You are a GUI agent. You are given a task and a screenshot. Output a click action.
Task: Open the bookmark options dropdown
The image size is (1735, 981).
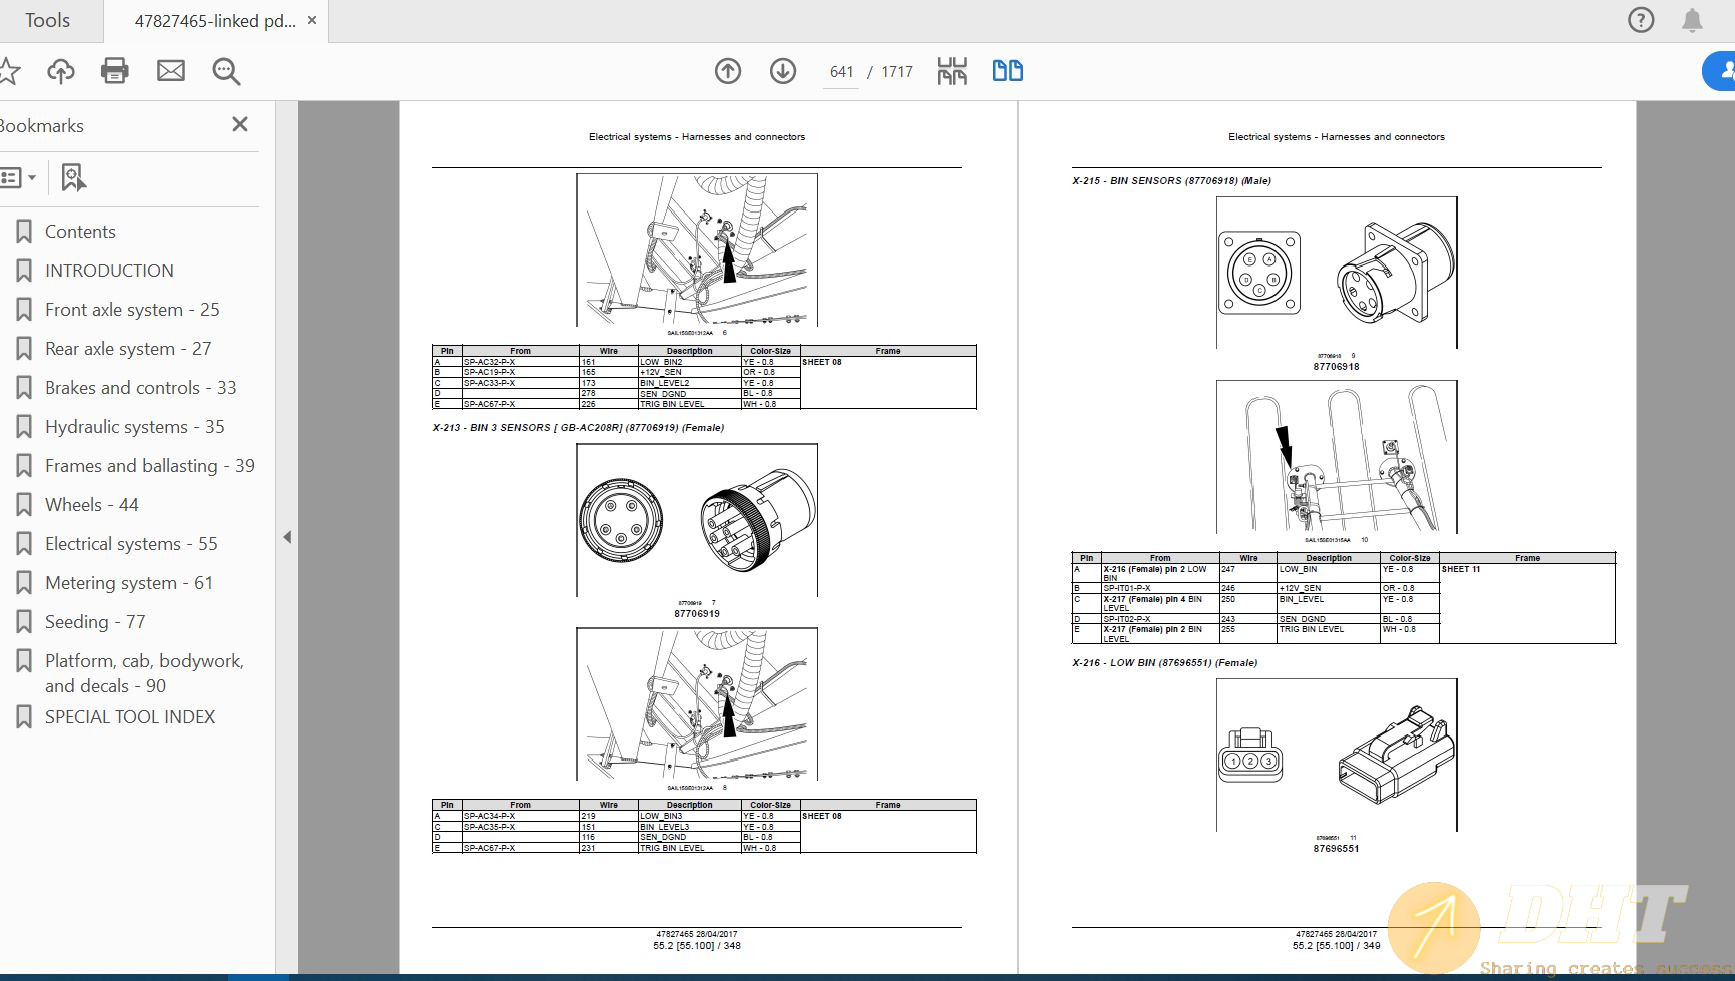tap(18, 177)
